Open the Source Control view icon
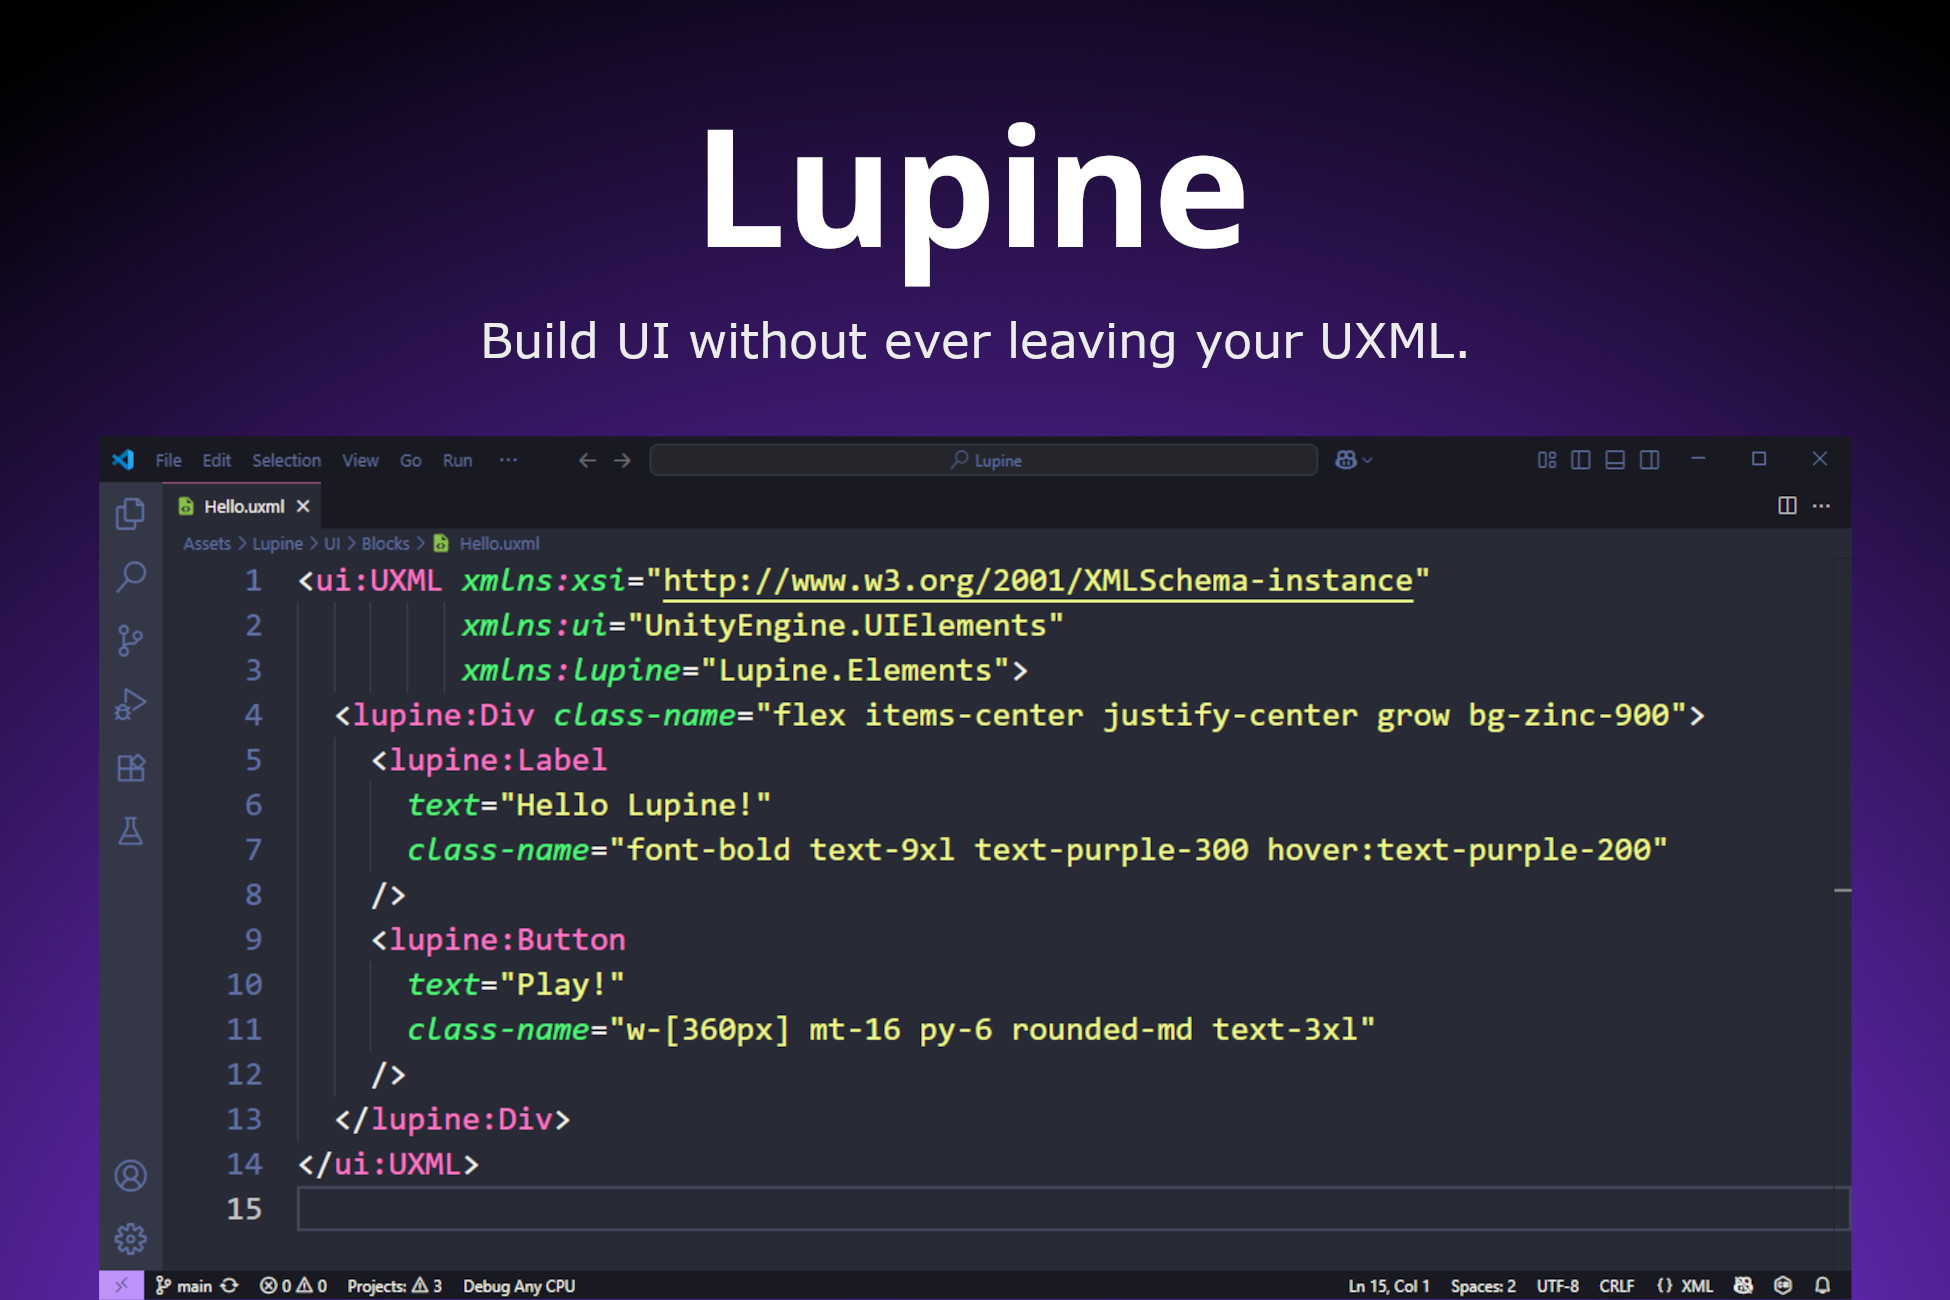 (x=130, y=640)
